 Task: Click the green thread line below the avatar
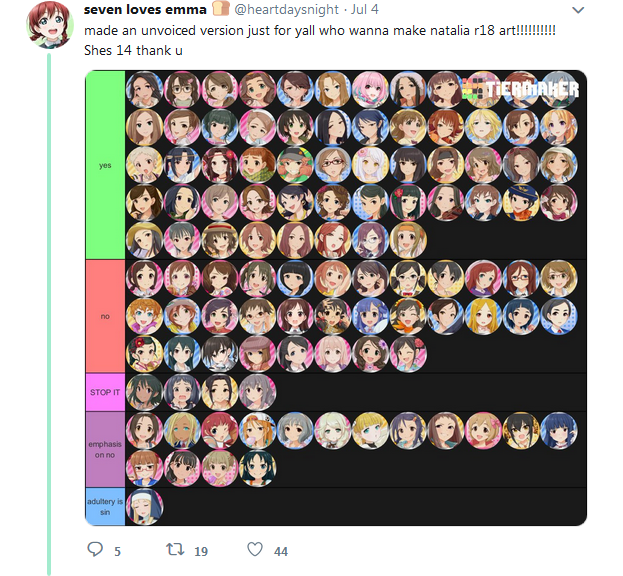pos(49,315)
